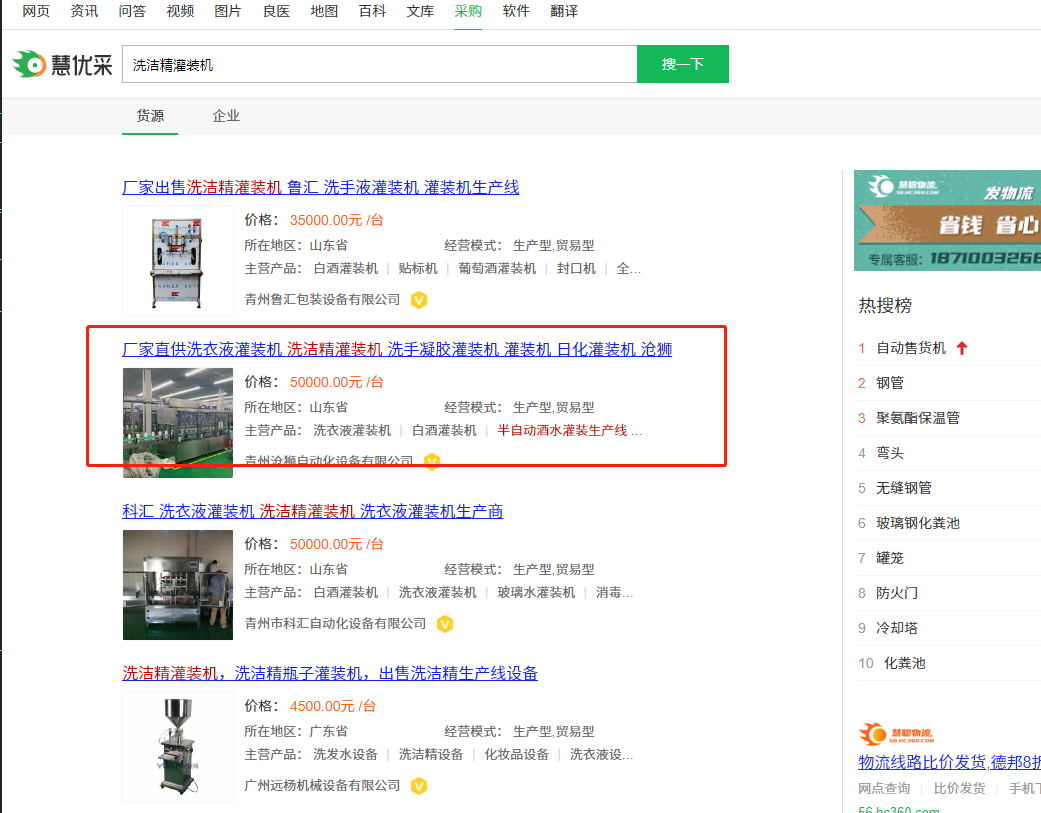Open hot search 玻璃钢化粪池
Screen dimensions: 1041x813
coord(918,523)
